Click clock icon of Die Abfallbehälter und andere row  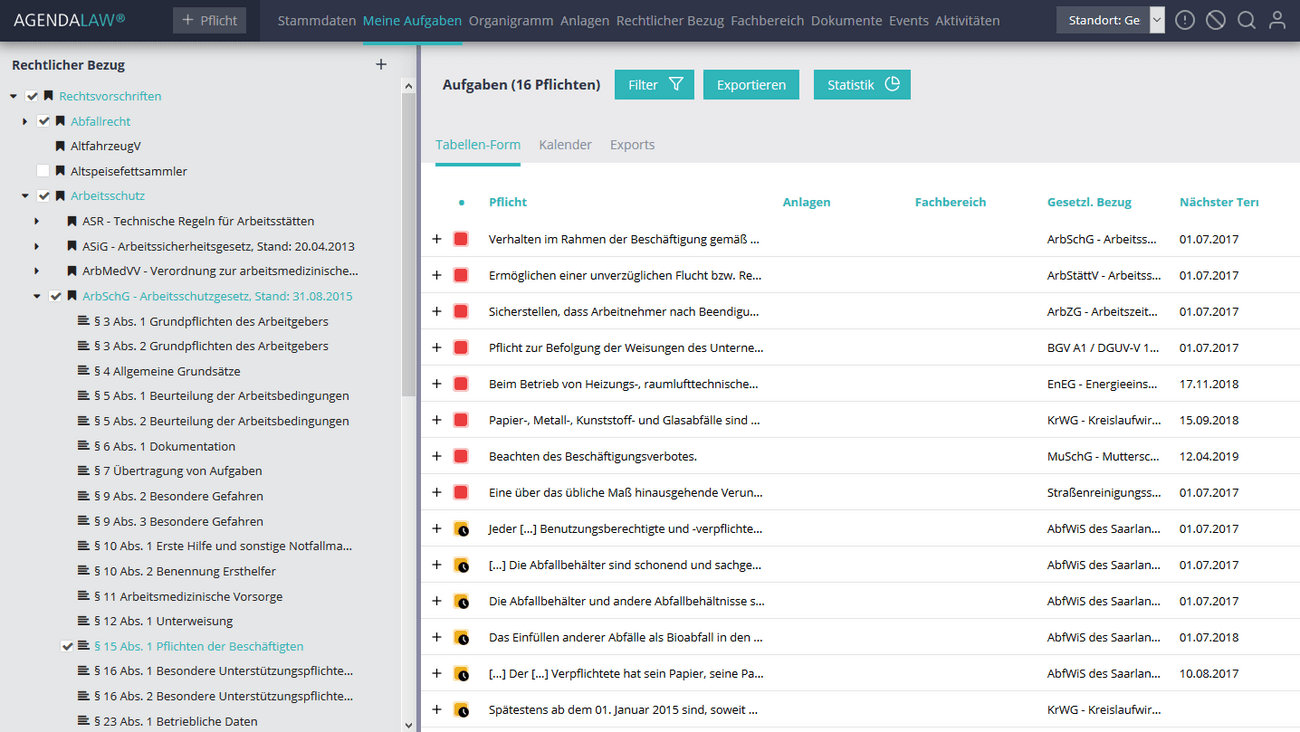pyautogui.click(x=461, y=601)
